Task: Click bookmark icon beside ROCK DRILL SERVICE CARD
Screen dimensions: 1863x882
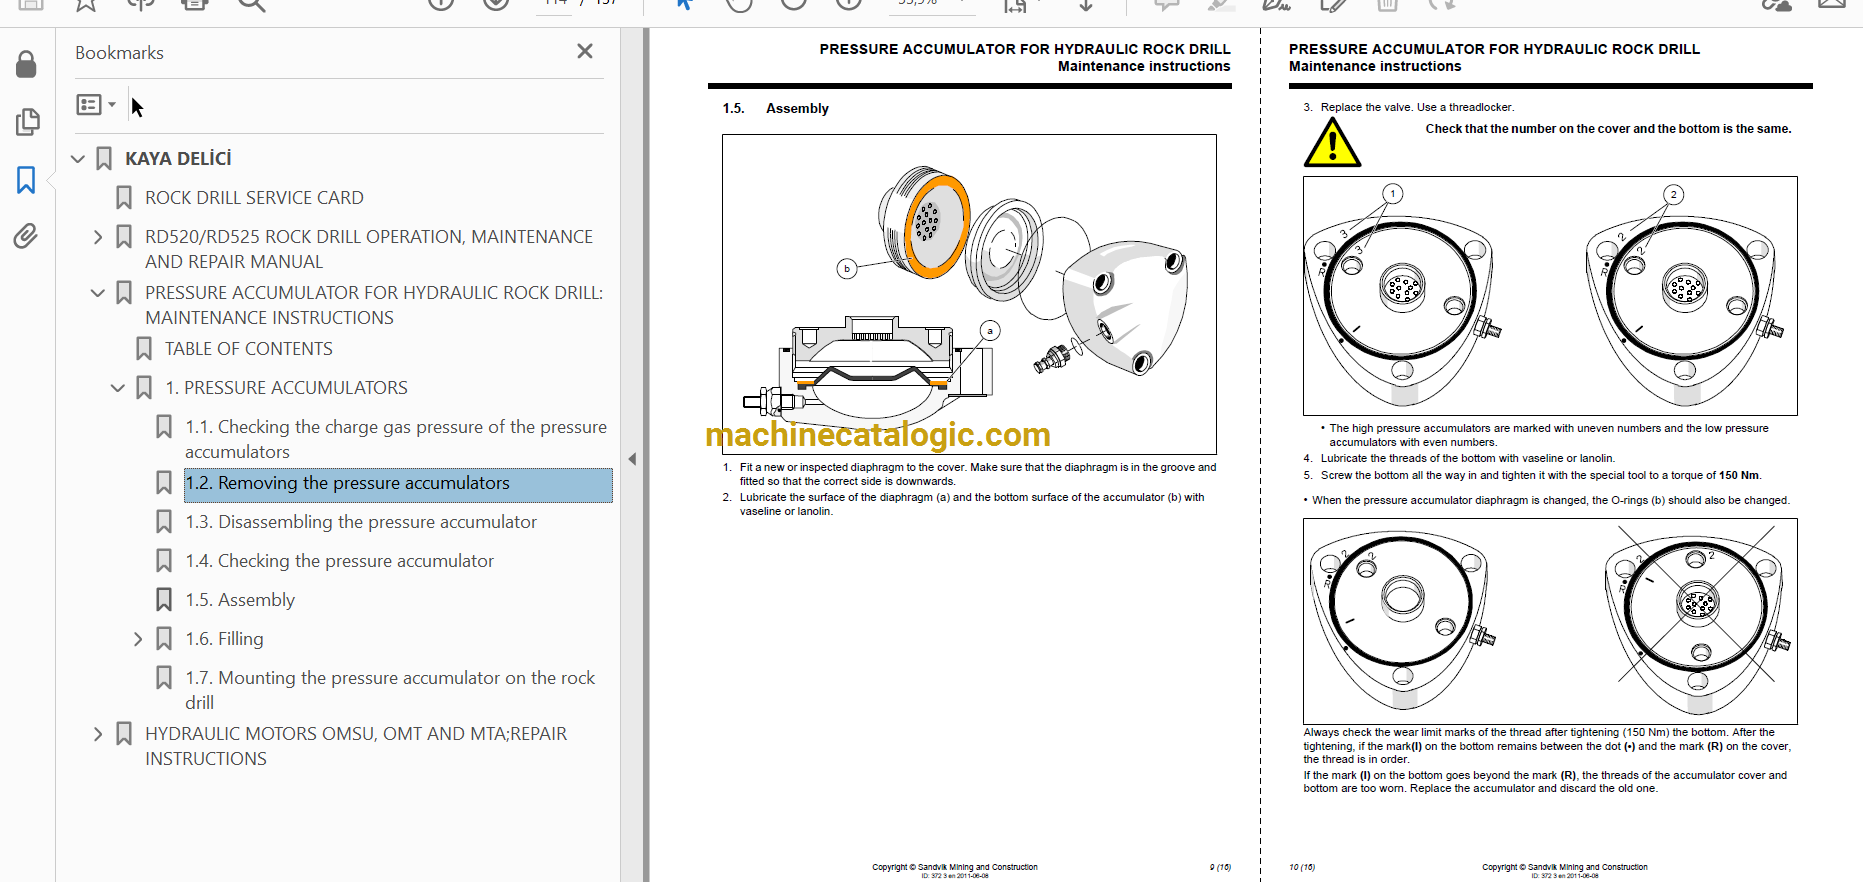Action: click(x=124, y=198)
